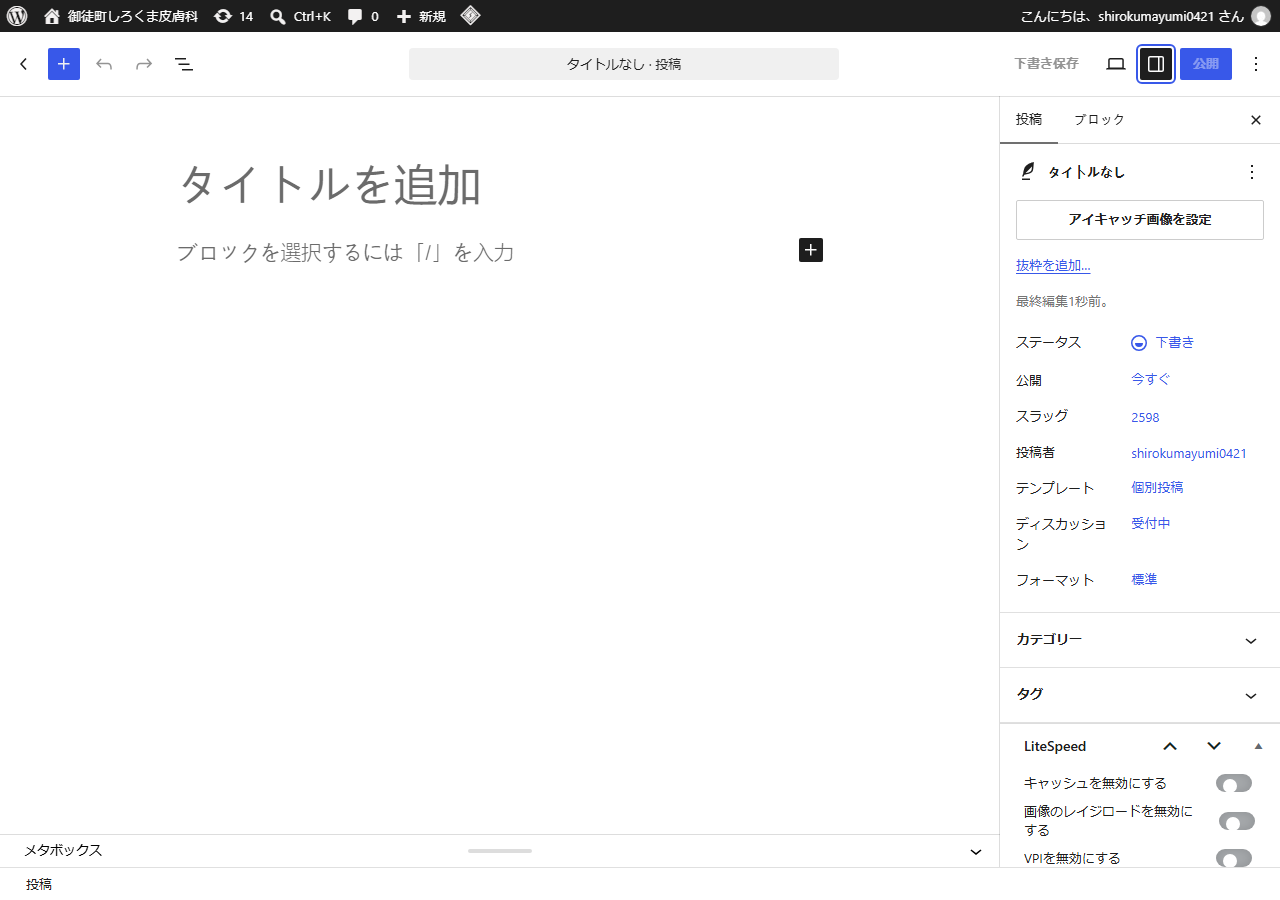Expand the カテゴリー panel
The height and width of the screenshot is (900, 1280).
[x=1140, y=640]
